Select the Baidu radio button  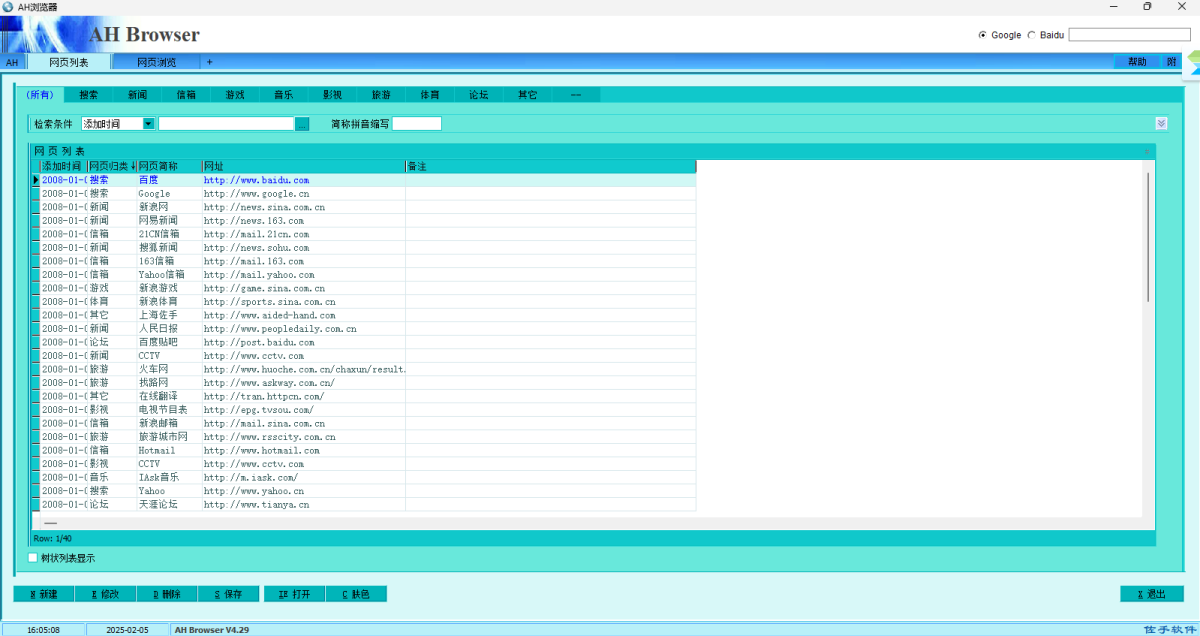pos(1032,35)
